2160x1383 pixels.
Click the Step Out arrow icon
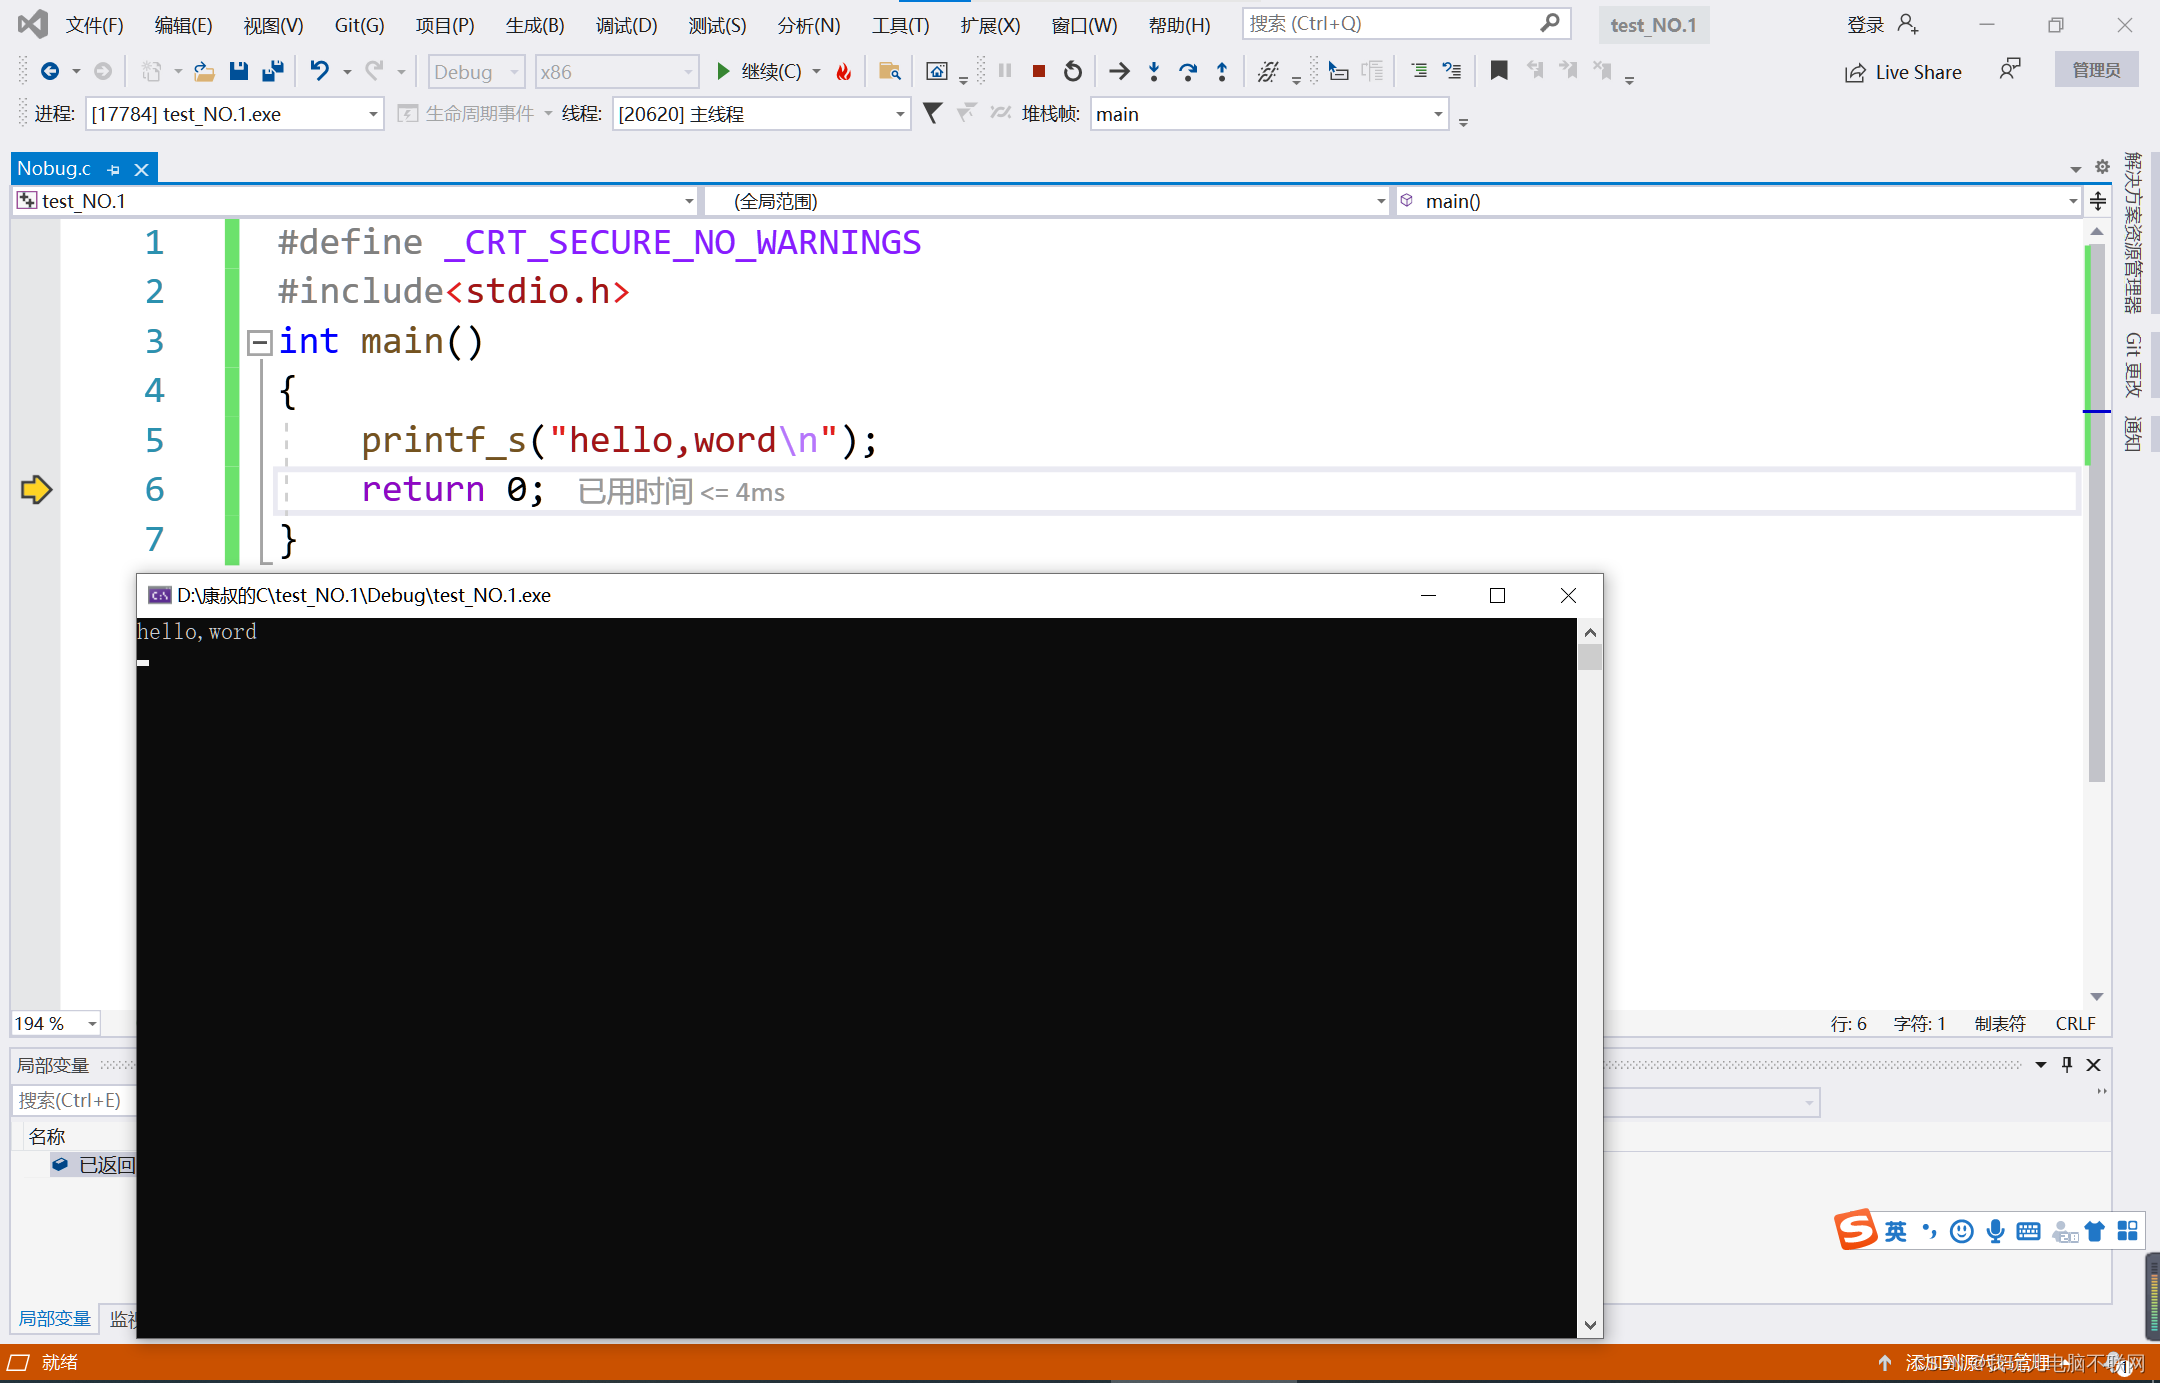tap(1222, 71)
